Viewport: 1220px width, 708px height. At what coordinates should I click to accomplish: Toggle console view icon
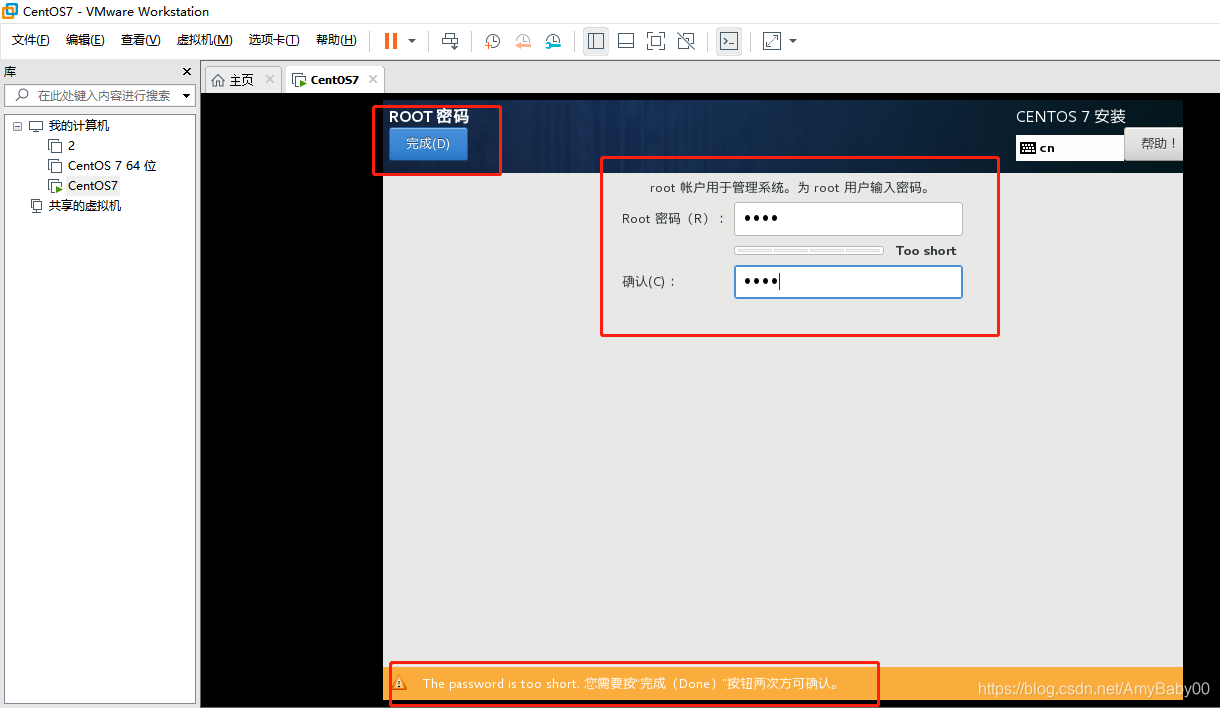click(730, 41)
